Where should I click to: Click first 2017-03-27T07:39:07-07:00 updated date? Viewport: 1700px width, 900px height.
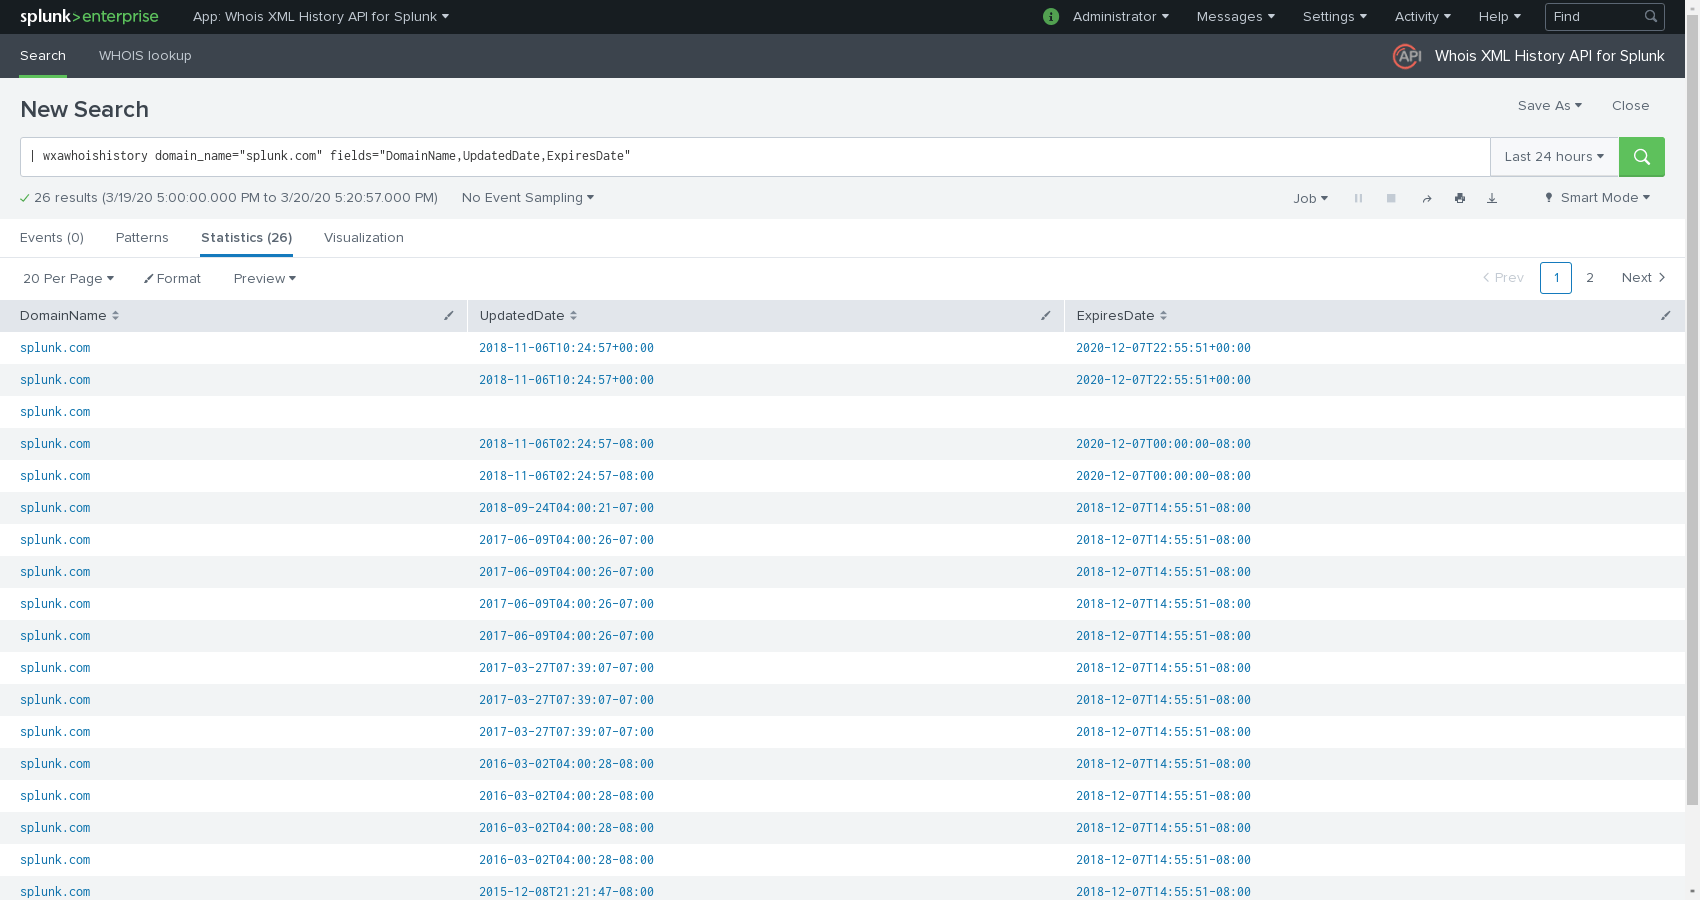pyautogui.click(x=566, y=668)
